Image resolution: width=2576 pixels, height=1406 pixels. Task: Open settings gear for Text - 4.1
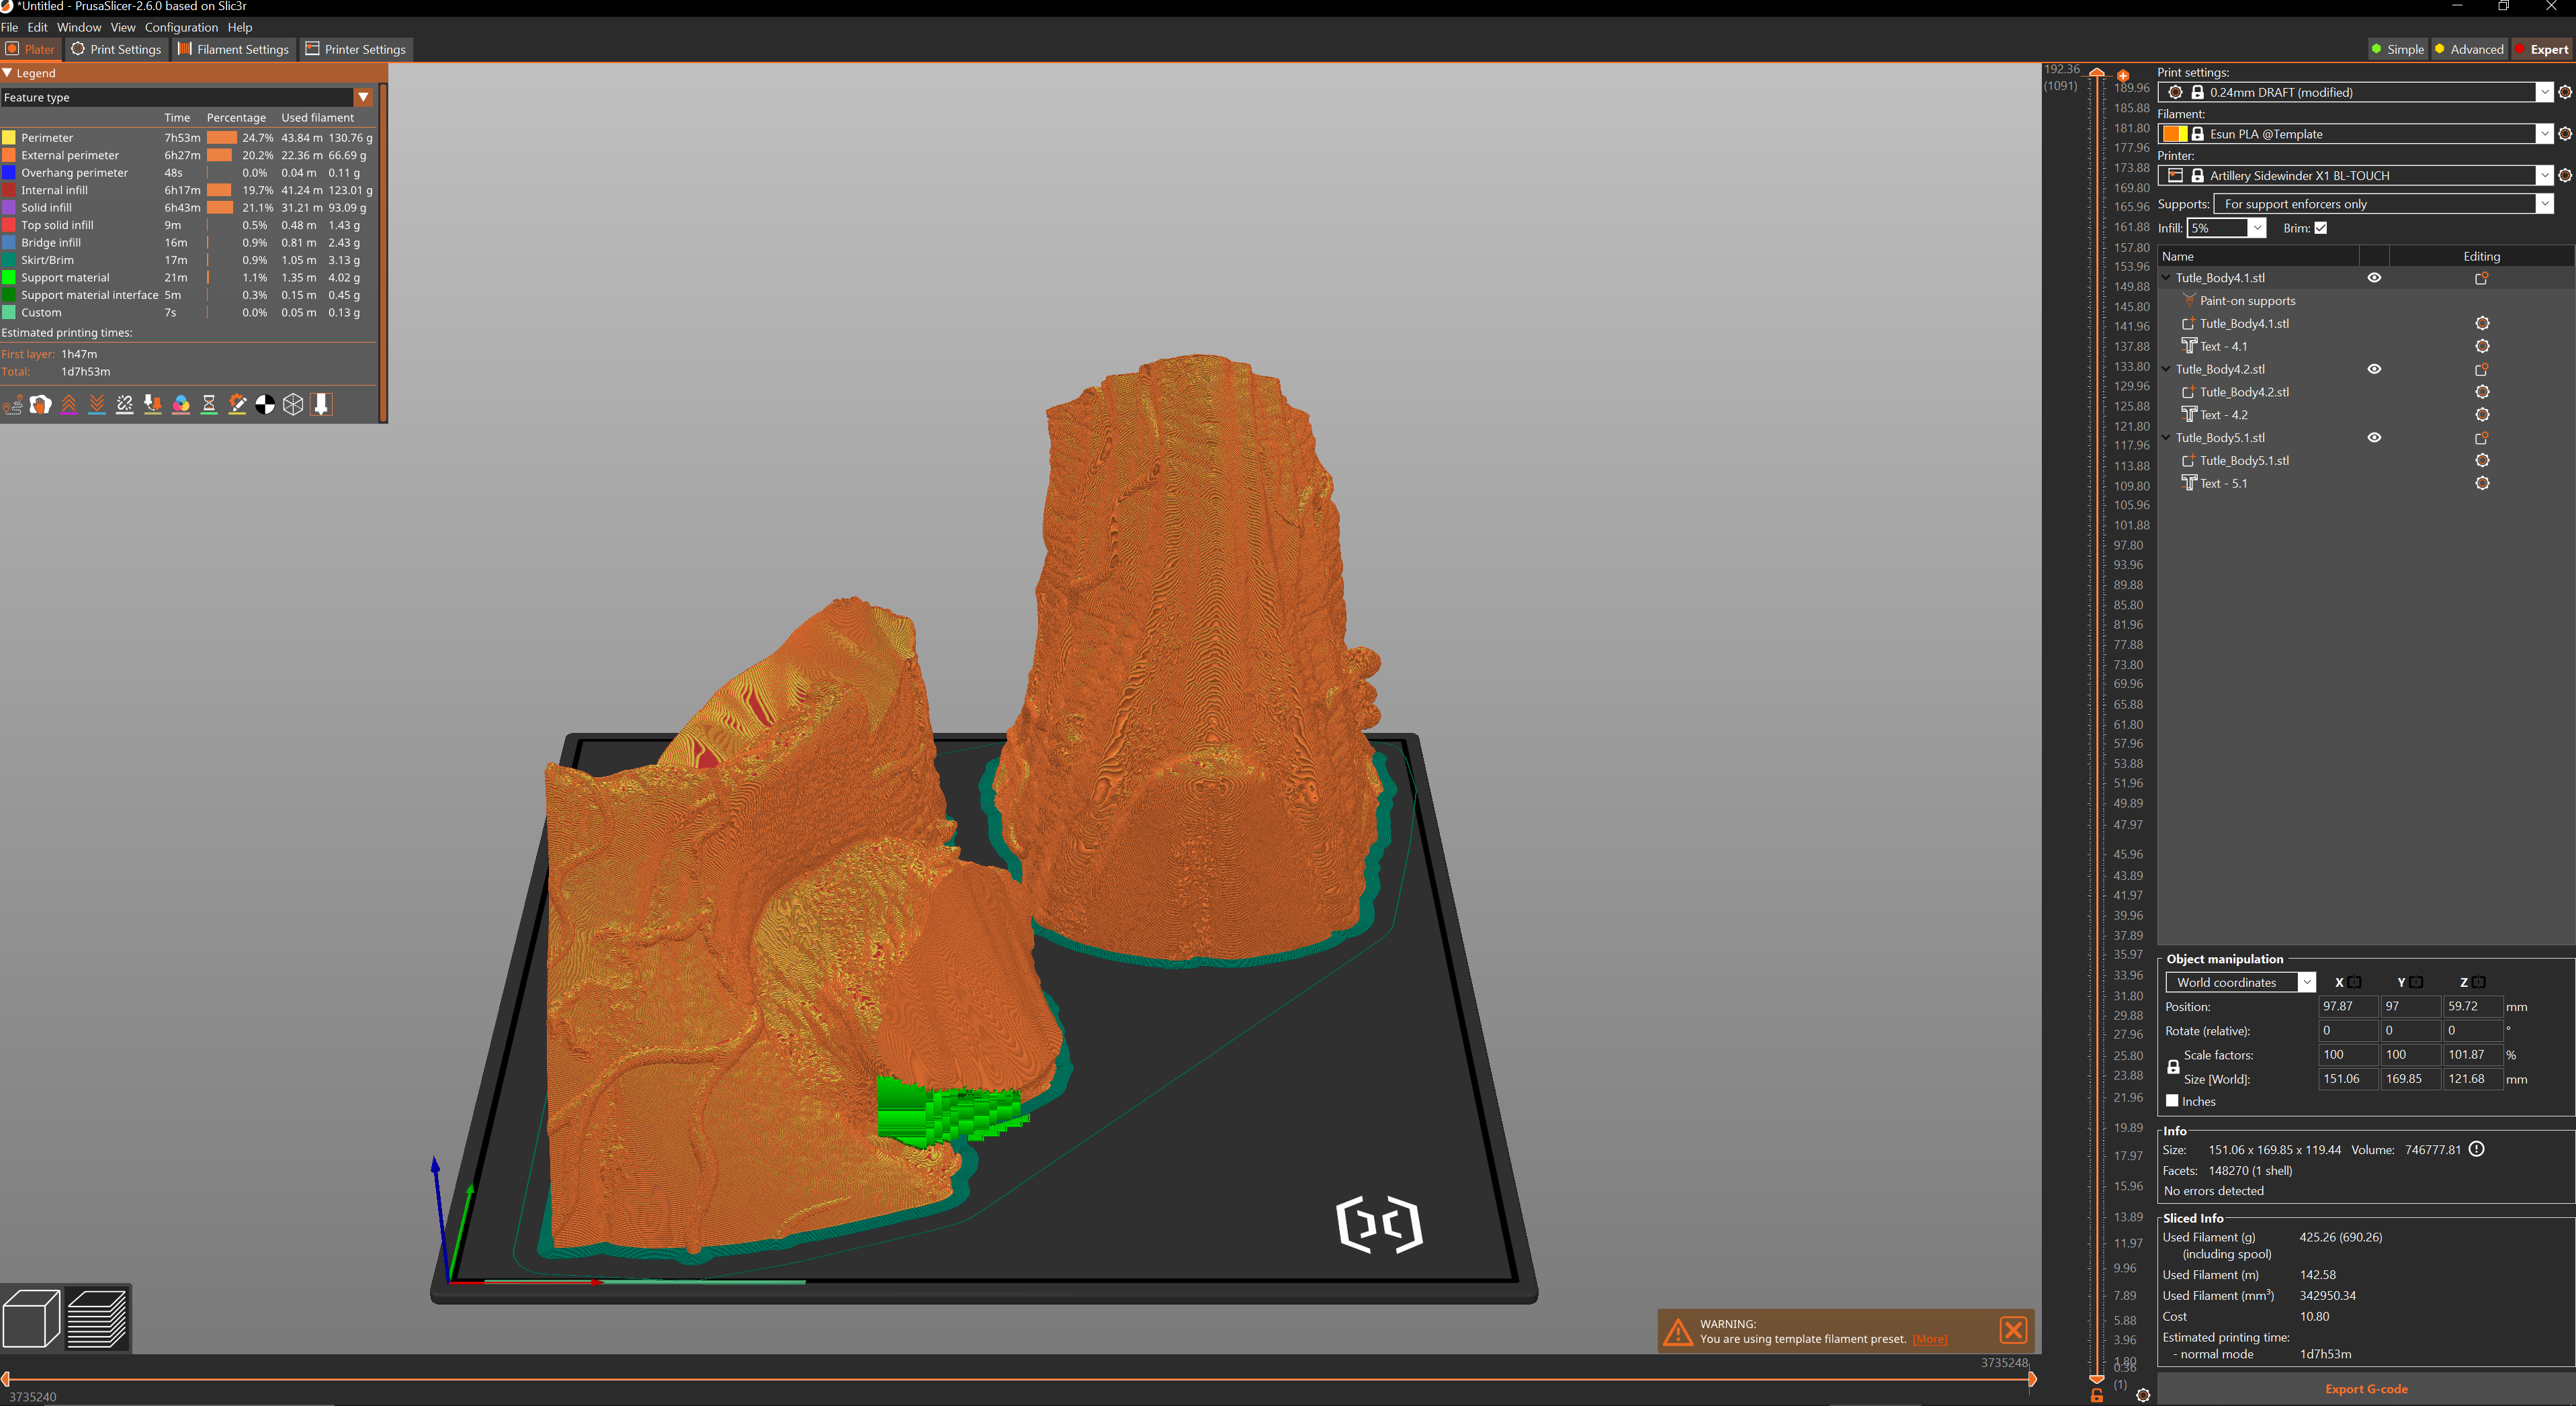click(2482, 346)
